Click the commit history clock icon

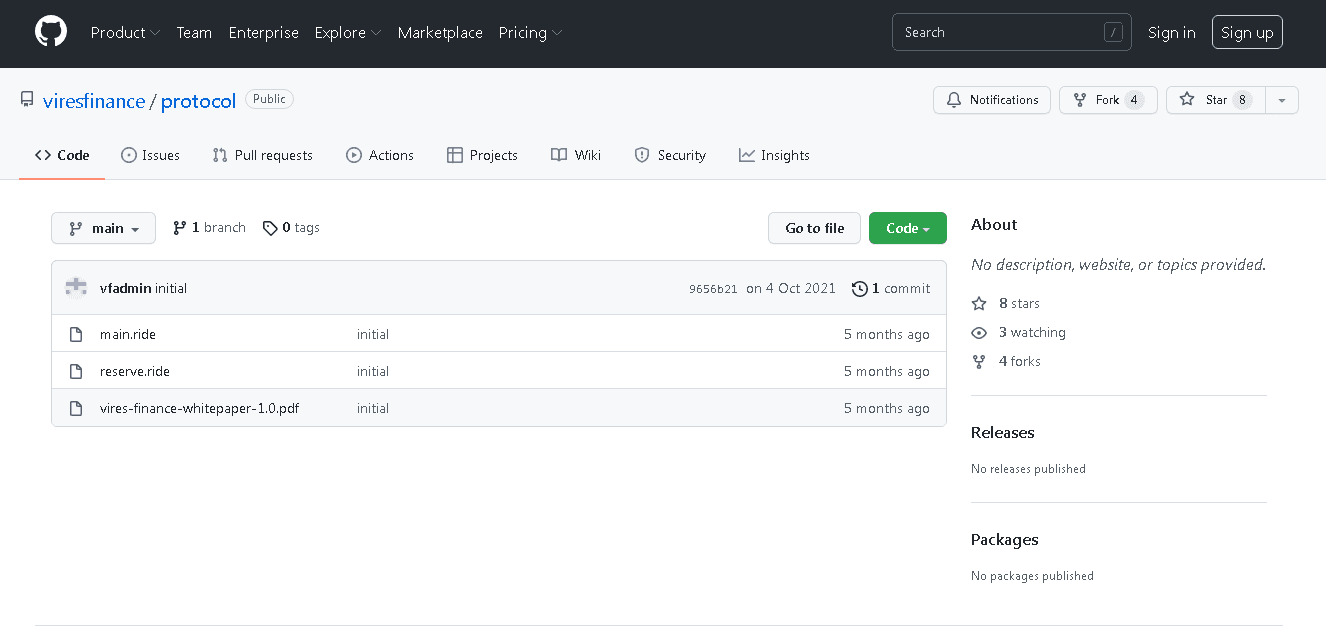pos(859,289)
